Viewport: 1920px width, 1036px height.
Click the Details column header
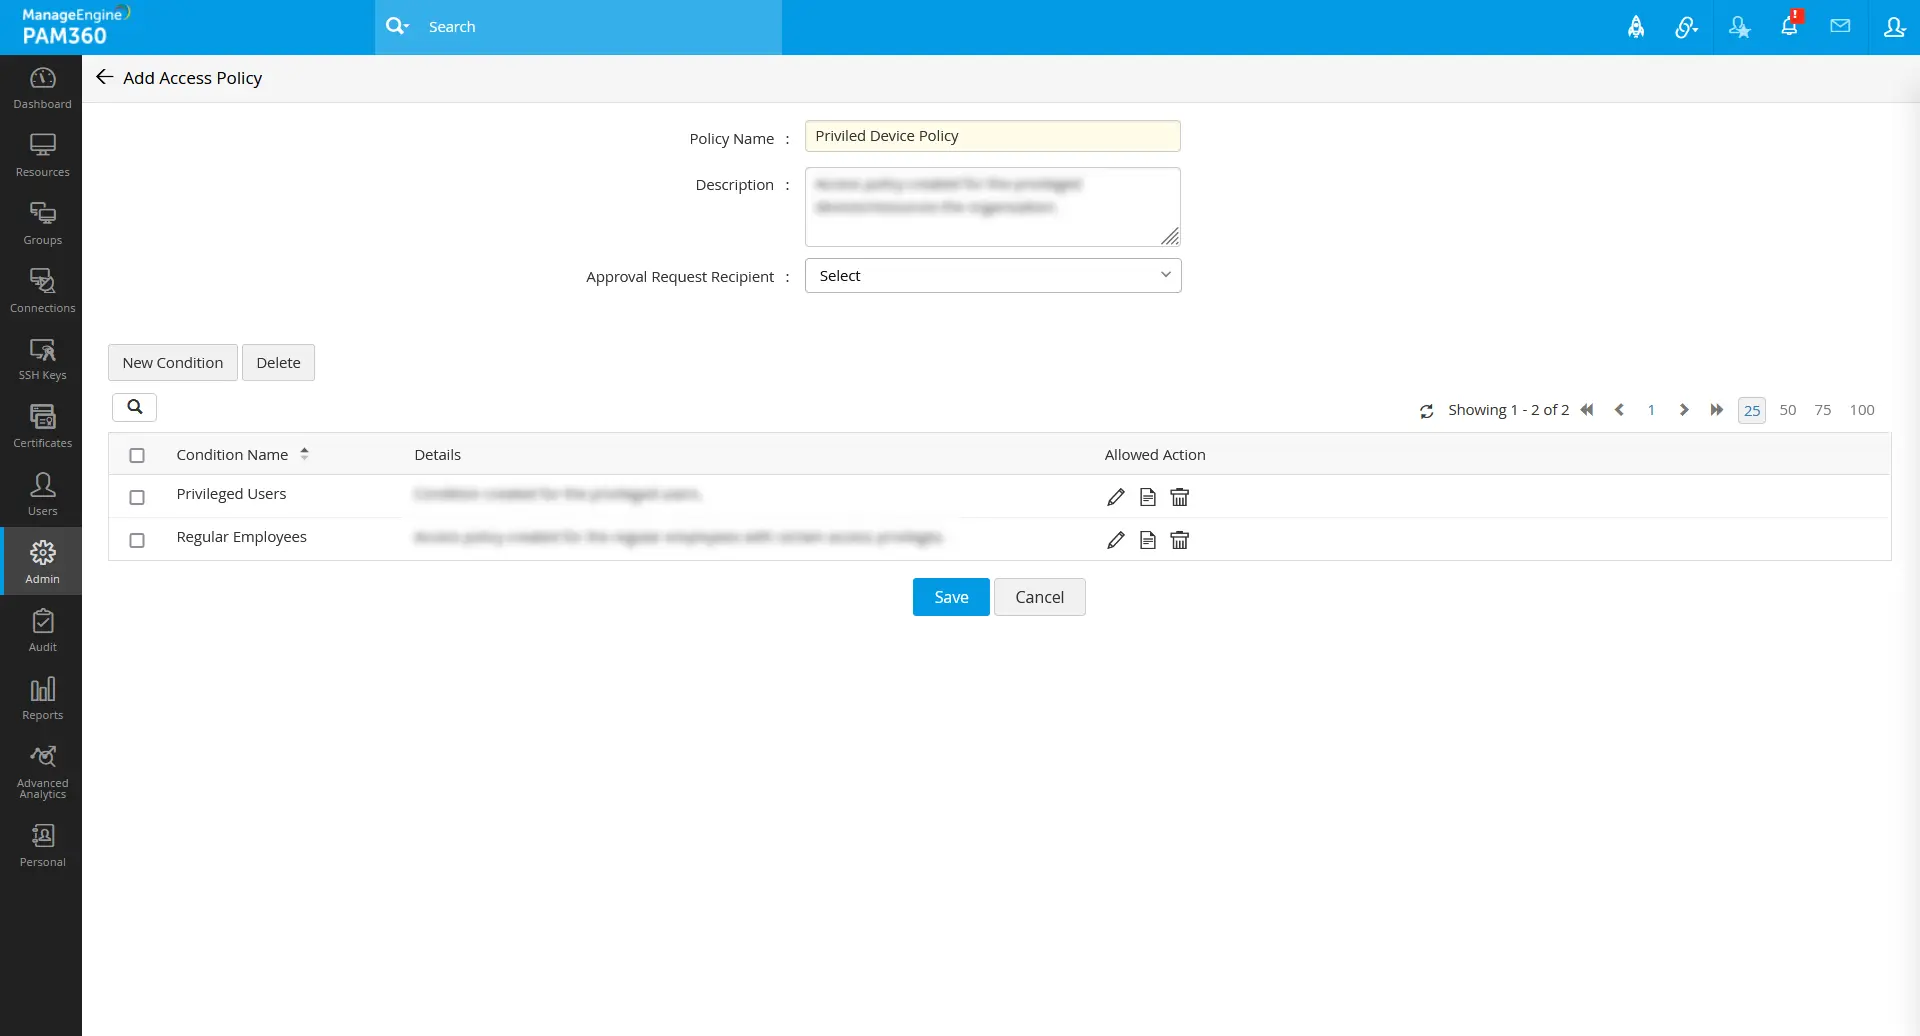(x=438, y=455)
